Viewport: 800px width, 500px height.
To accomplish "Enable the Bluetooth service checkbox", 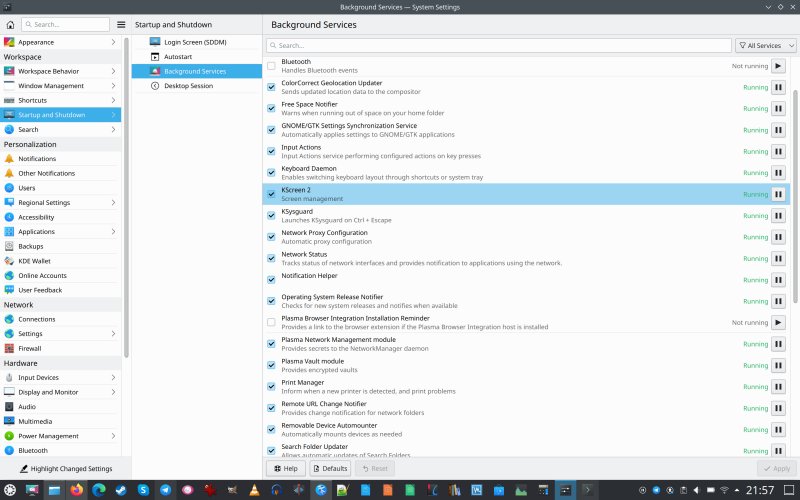I will [x=271, y=66].
